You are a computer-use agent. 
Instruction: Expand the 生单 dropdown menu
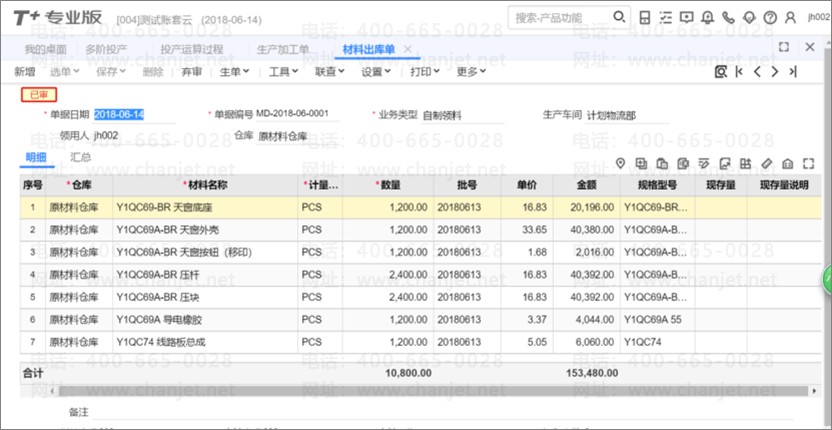(x=234, y=72)
